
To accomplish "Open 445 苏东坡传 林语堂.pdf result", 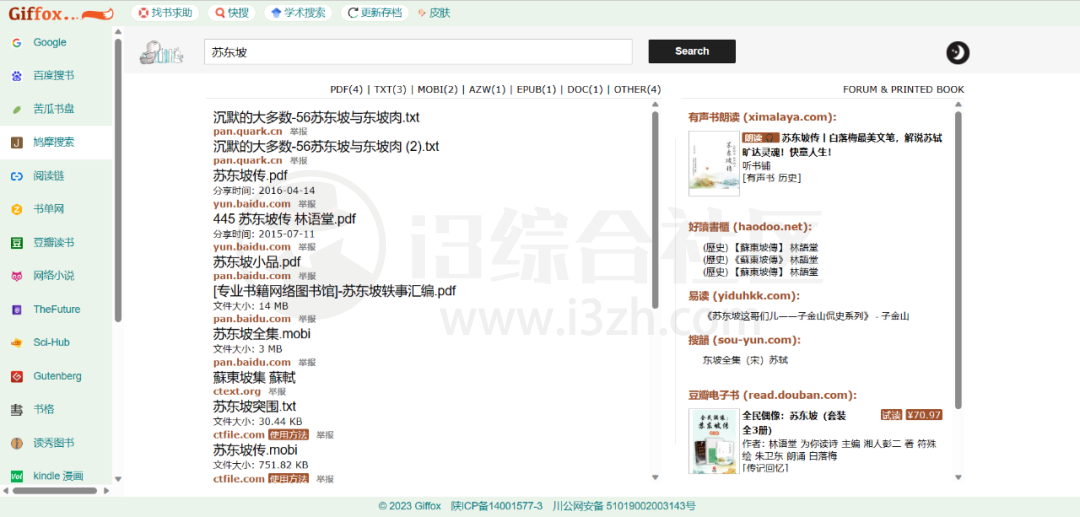I will point(284,220).
